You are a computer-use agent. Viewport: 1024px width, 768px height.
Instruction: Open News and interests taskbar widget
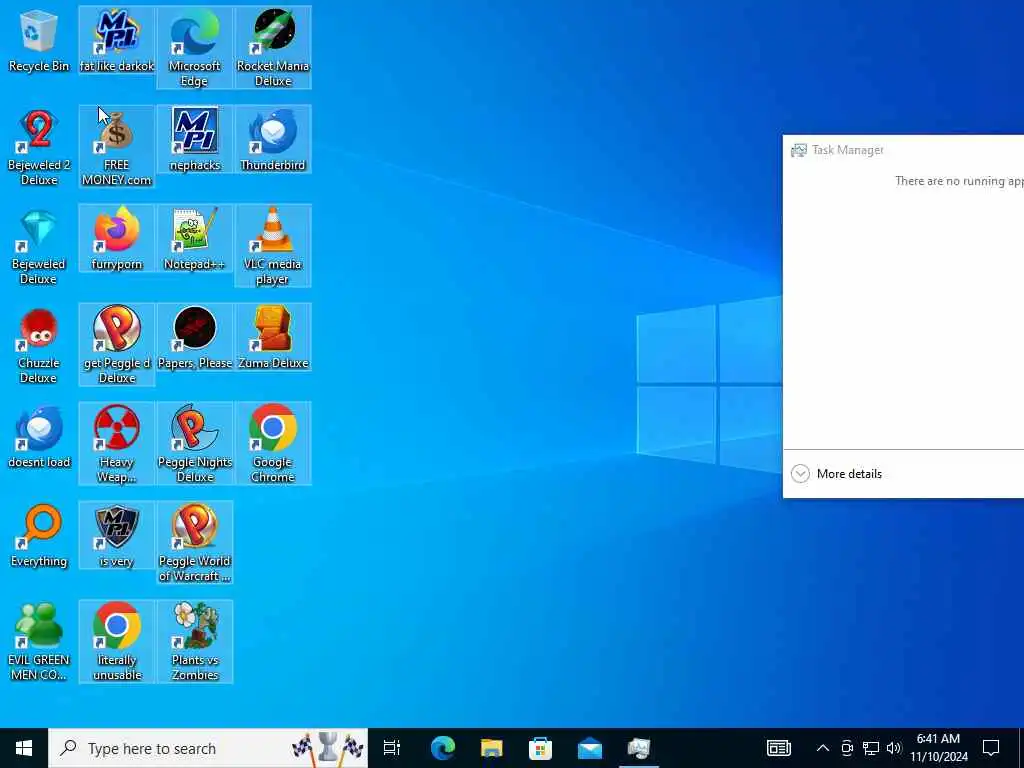[x=778, y=748]
